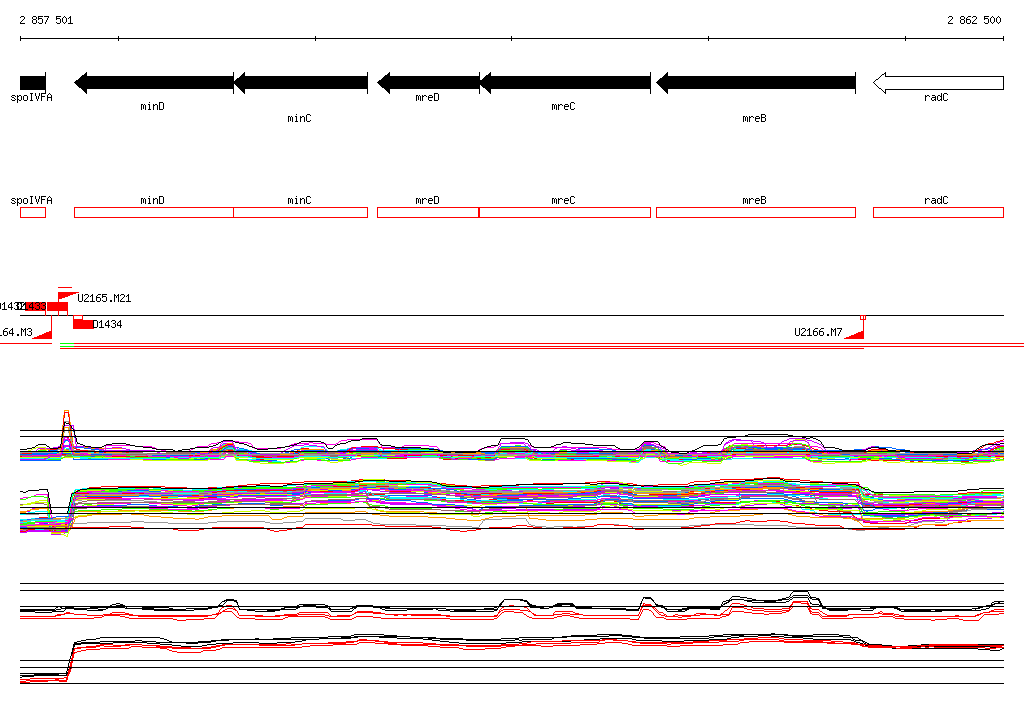The height and width of the screenshot is (714, 1024).
Task: Select the black spoIVFA gene block
Action: (x=33, y=83)
